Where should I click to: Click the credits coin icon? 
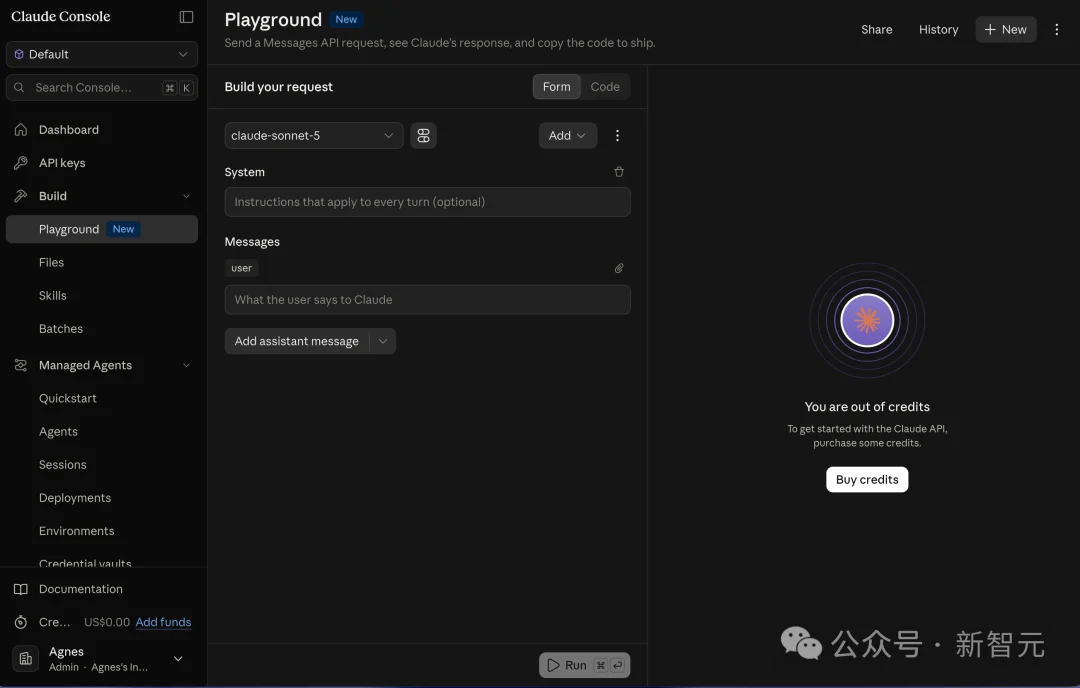pos(21,622)
